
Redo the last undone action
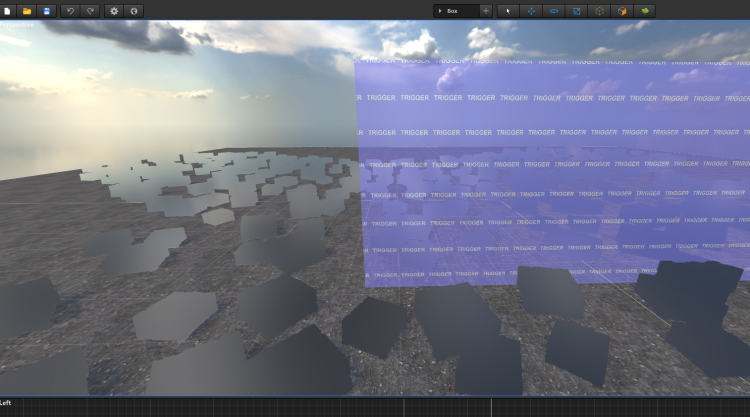tap(90, 10)
